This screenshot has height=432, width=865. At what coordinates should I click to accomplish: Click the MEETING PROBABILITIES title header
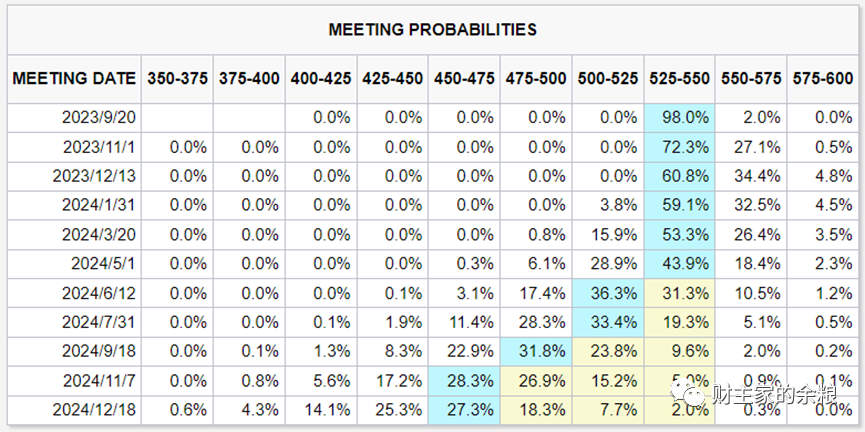tap(432, 29)
